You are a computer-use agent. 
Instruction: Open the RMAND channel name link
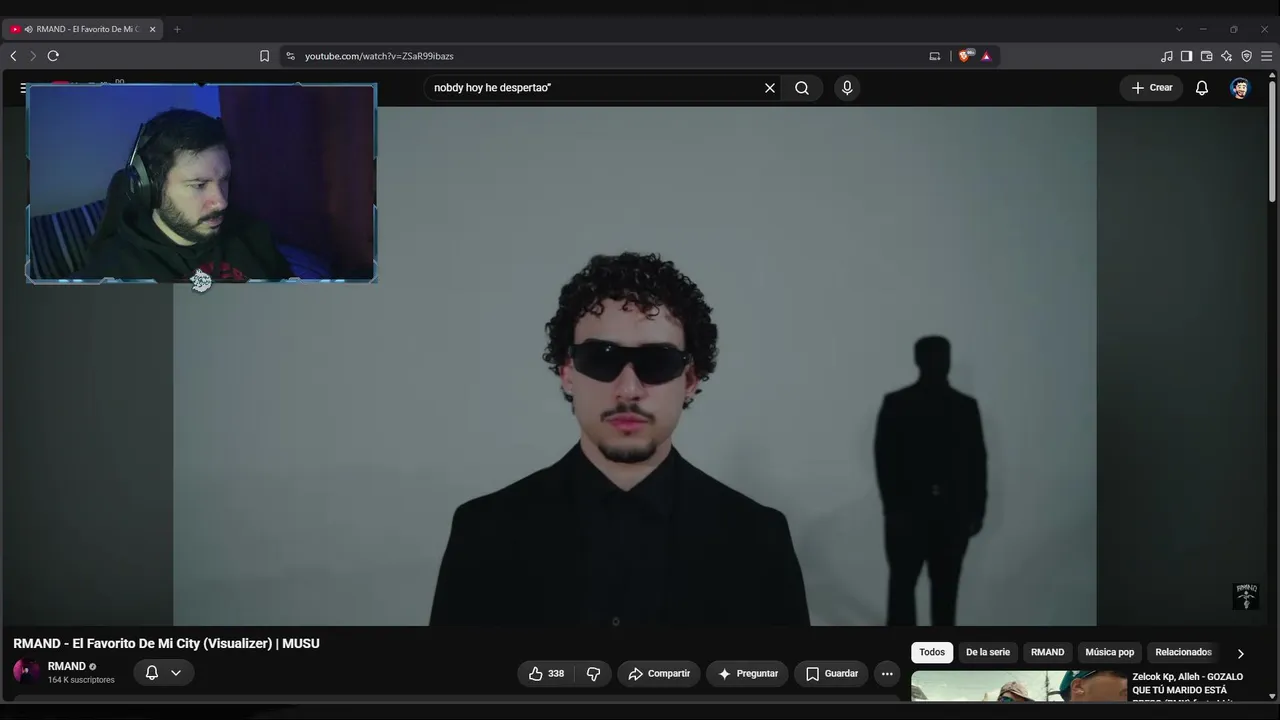[66, 666]
